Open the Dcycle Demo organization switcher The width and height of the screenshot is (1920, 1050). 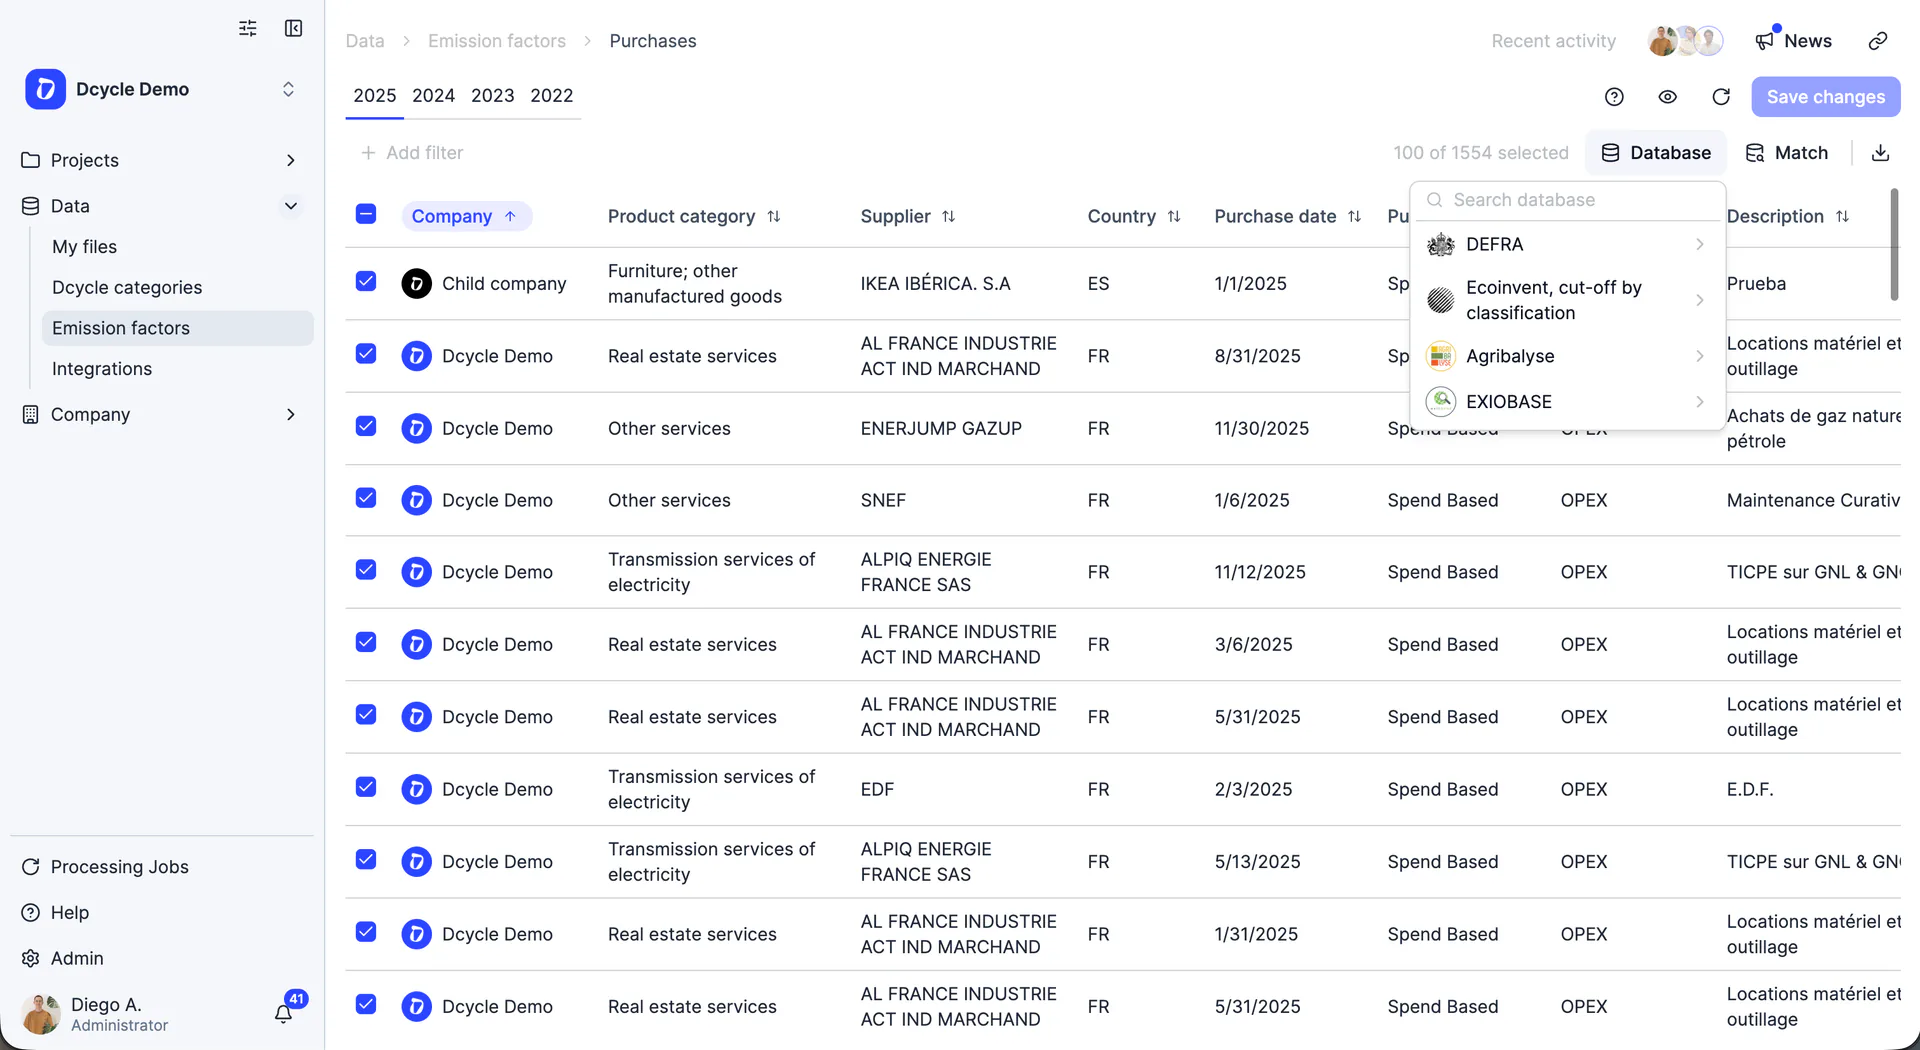tap(160, 89)
